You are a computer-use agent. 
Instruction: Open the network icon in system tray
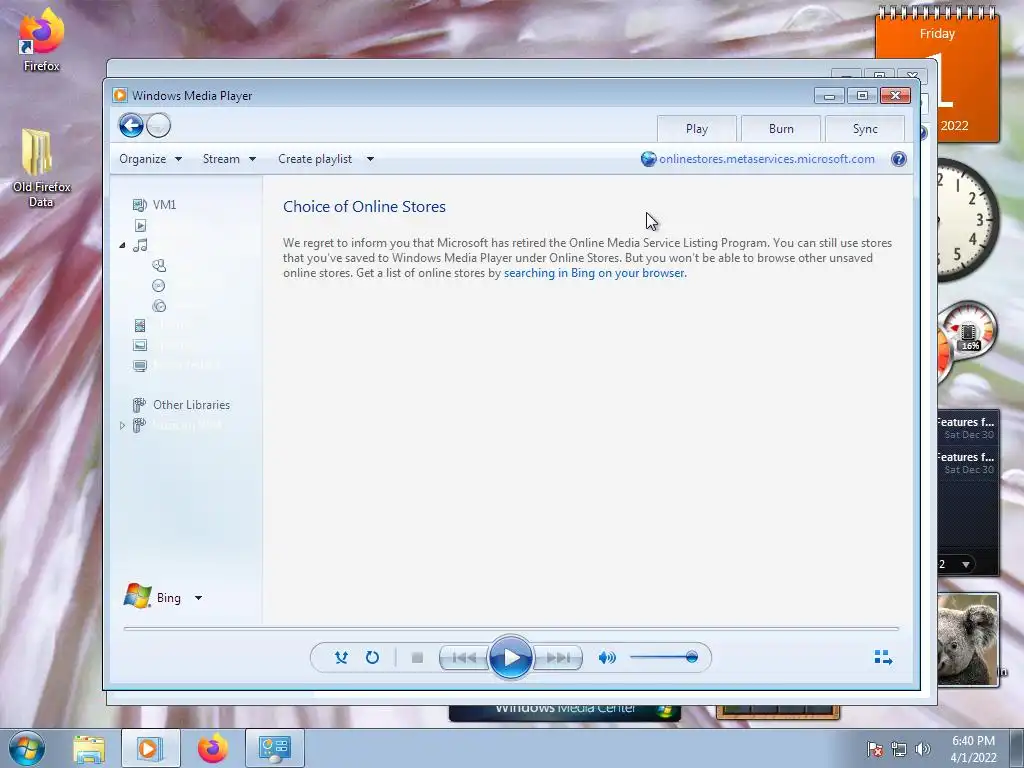click(x=899, y=749)
